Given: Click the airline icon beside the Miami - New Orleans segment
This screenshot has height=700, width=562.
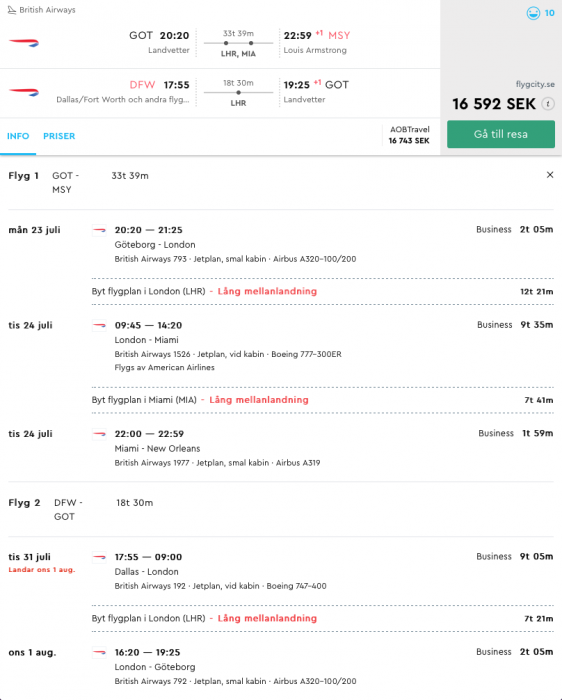Looking at the screenshot, I should (99, 434).
